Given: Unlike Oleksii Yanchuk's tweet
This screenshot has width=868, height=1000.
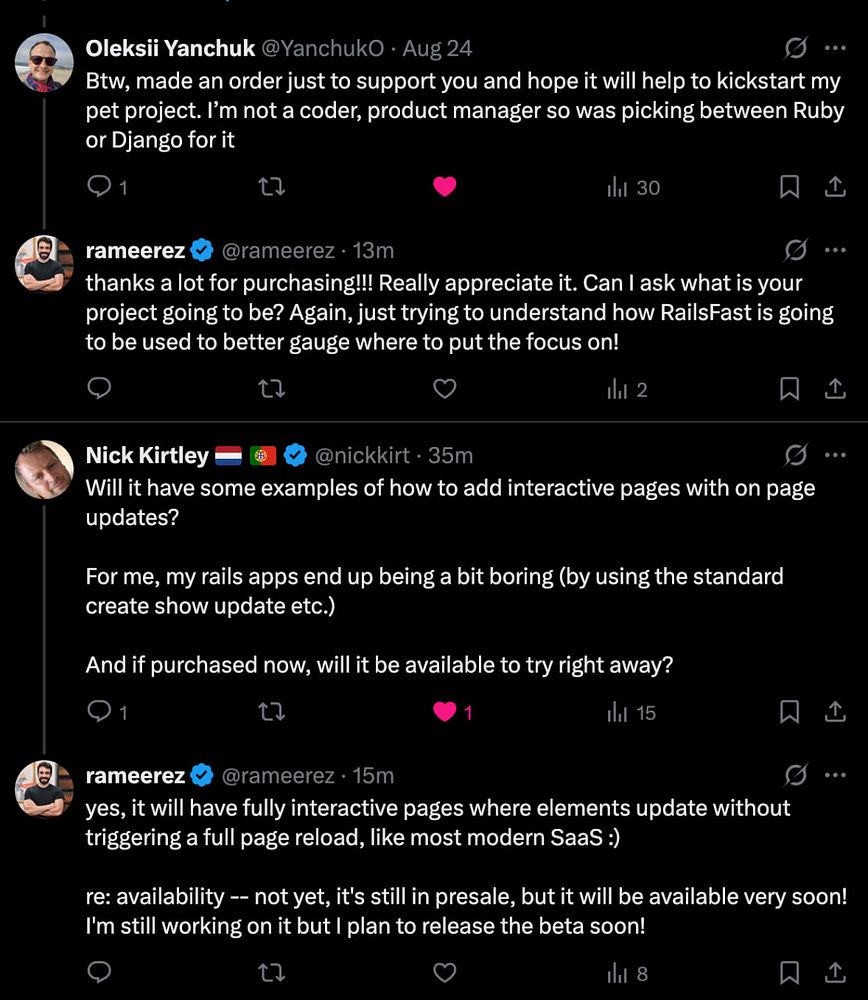Looking at the screenshot, I should click(x=444, y=187).
